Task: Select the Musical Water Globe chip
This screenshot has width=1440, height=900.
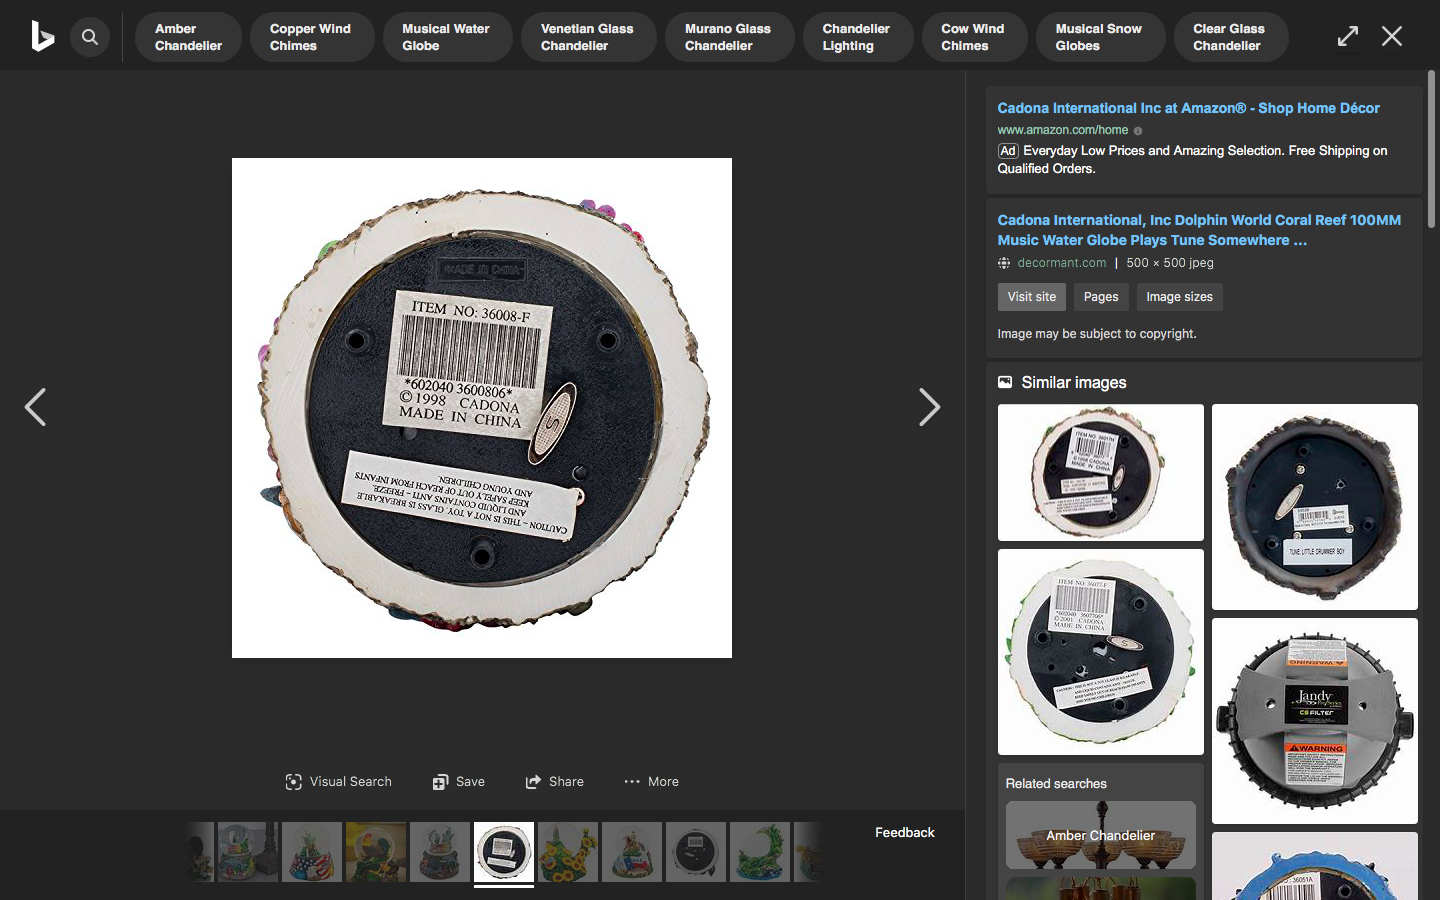Action: click(447, 37)
